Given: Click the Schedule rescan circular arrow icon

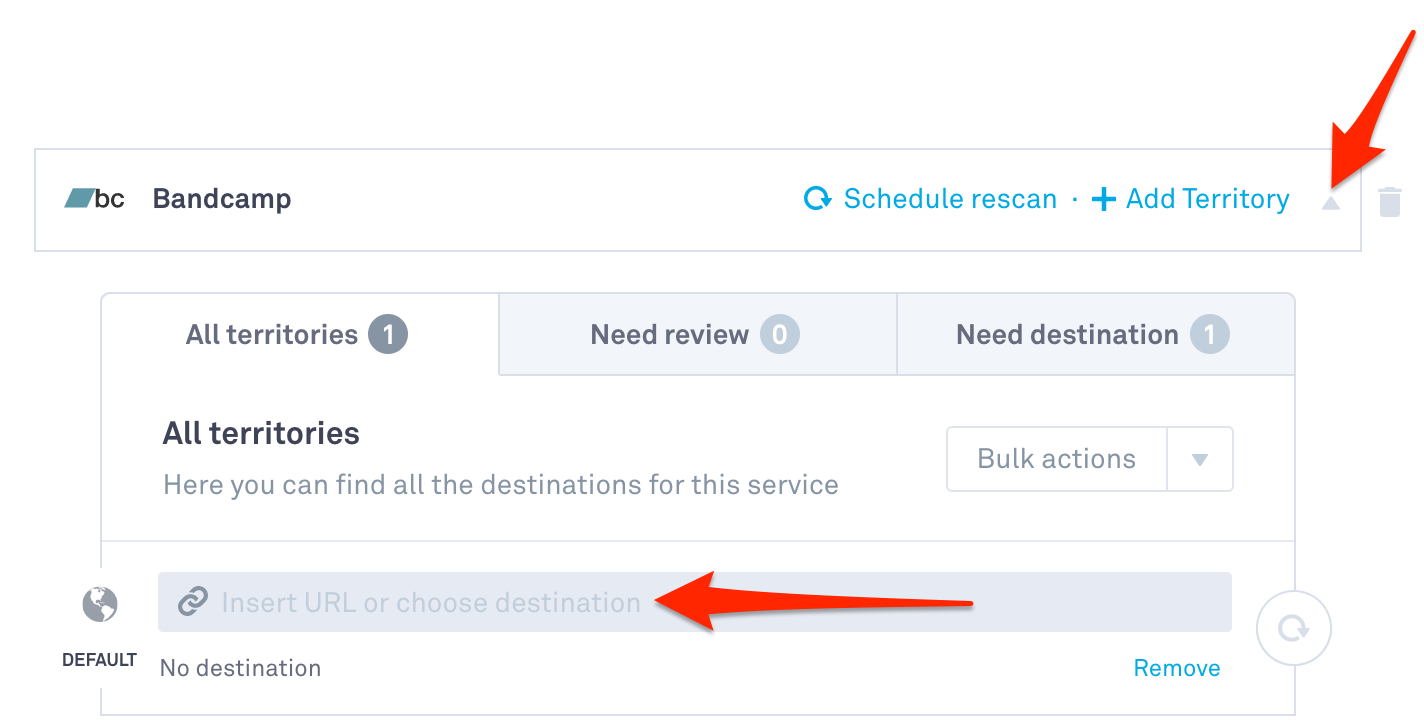Looking at the screenshot, I should pos(818,199).
